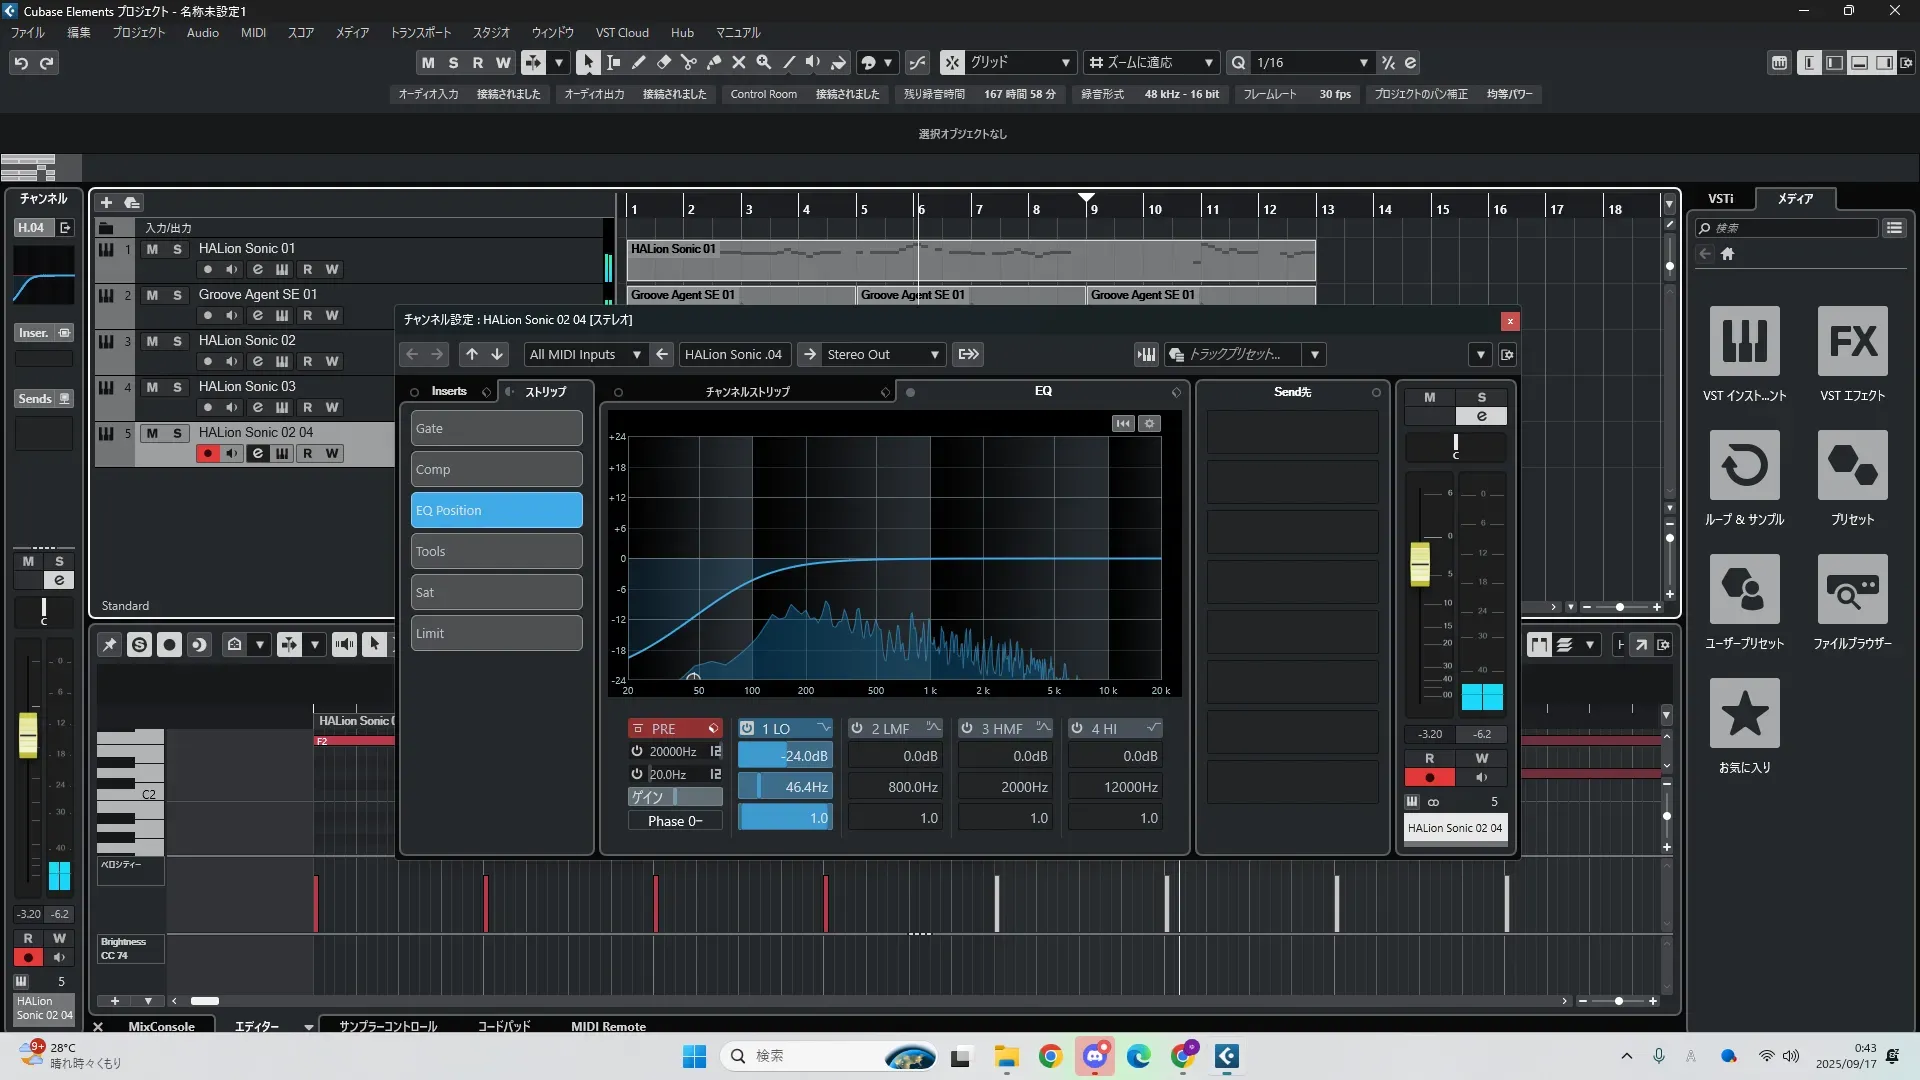Switch to the MixConsole tab
This screenshot has width=1920, height=1080.
161,1026
